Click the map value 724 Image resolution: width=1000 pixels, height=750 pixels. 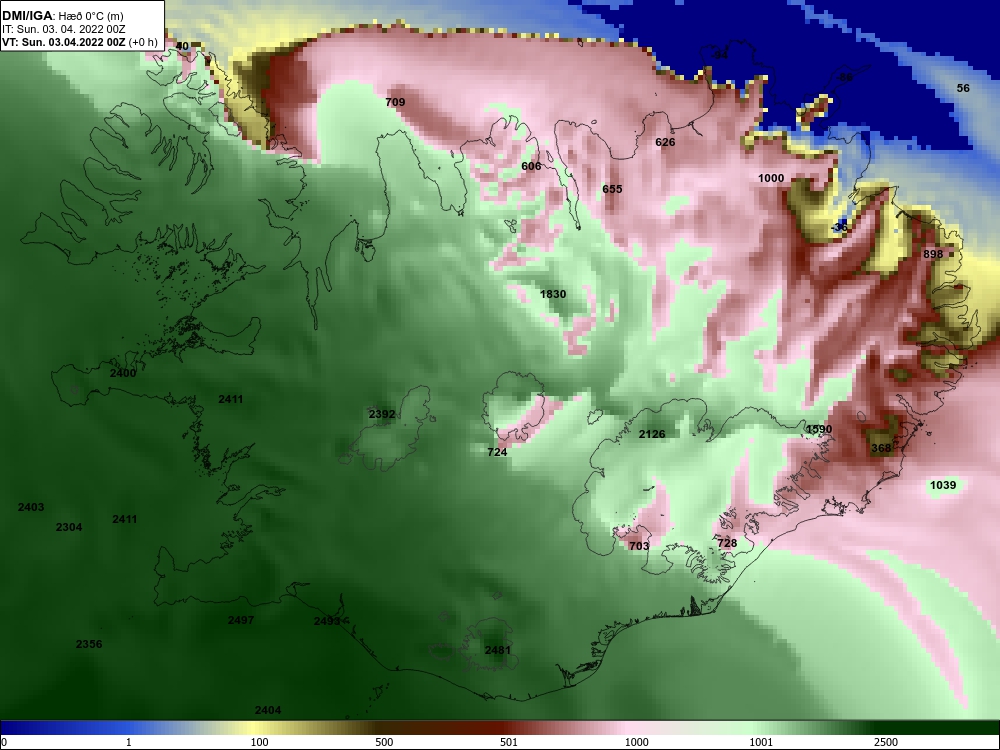(x=497, y=452)
